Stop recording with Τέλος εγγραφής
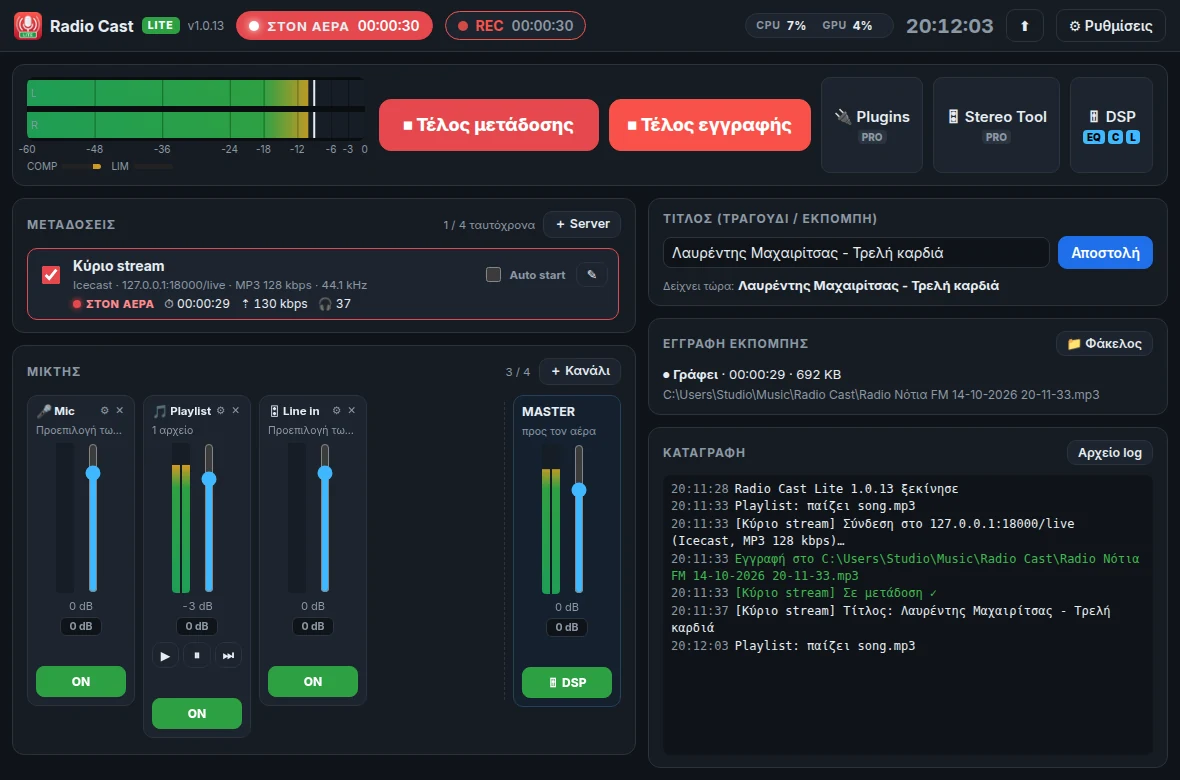 pos(710,125)
